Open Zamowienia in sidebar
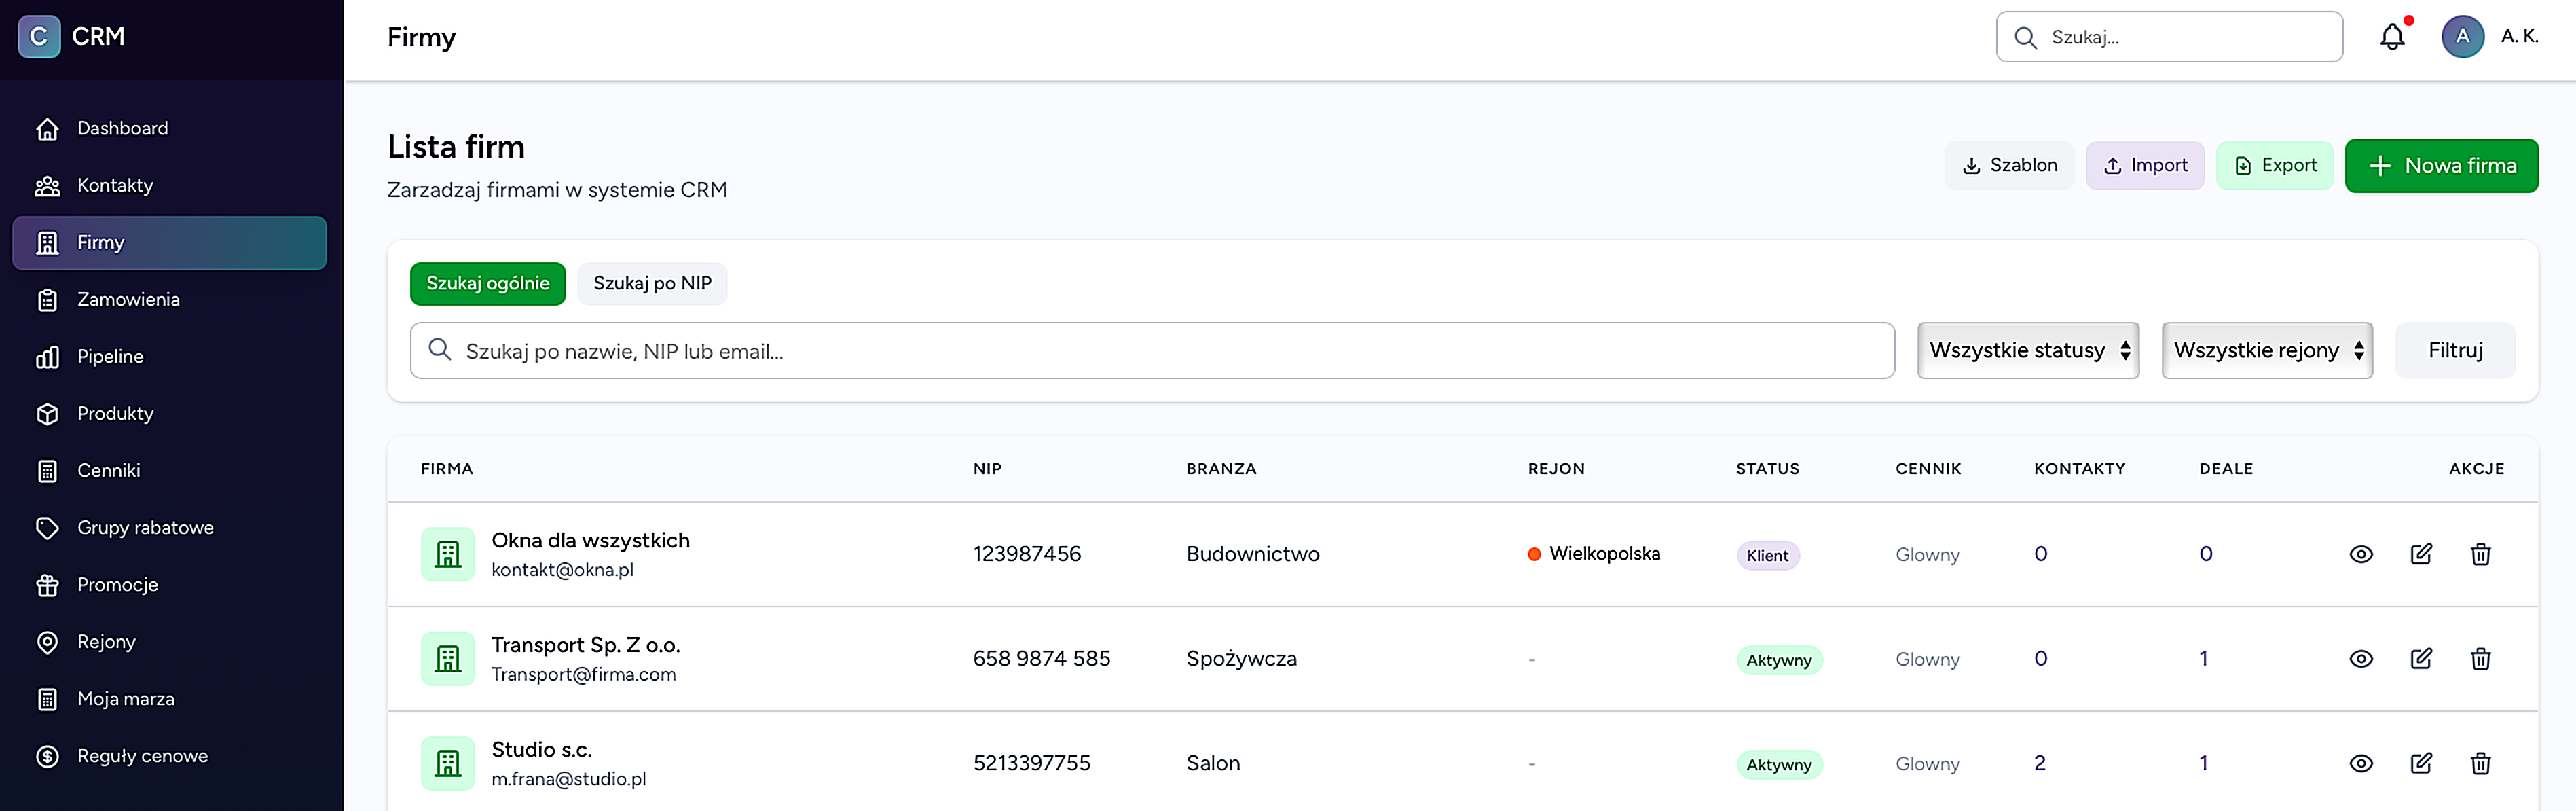The height and width of the screenshot is (811, 2576). click(169, 300)
